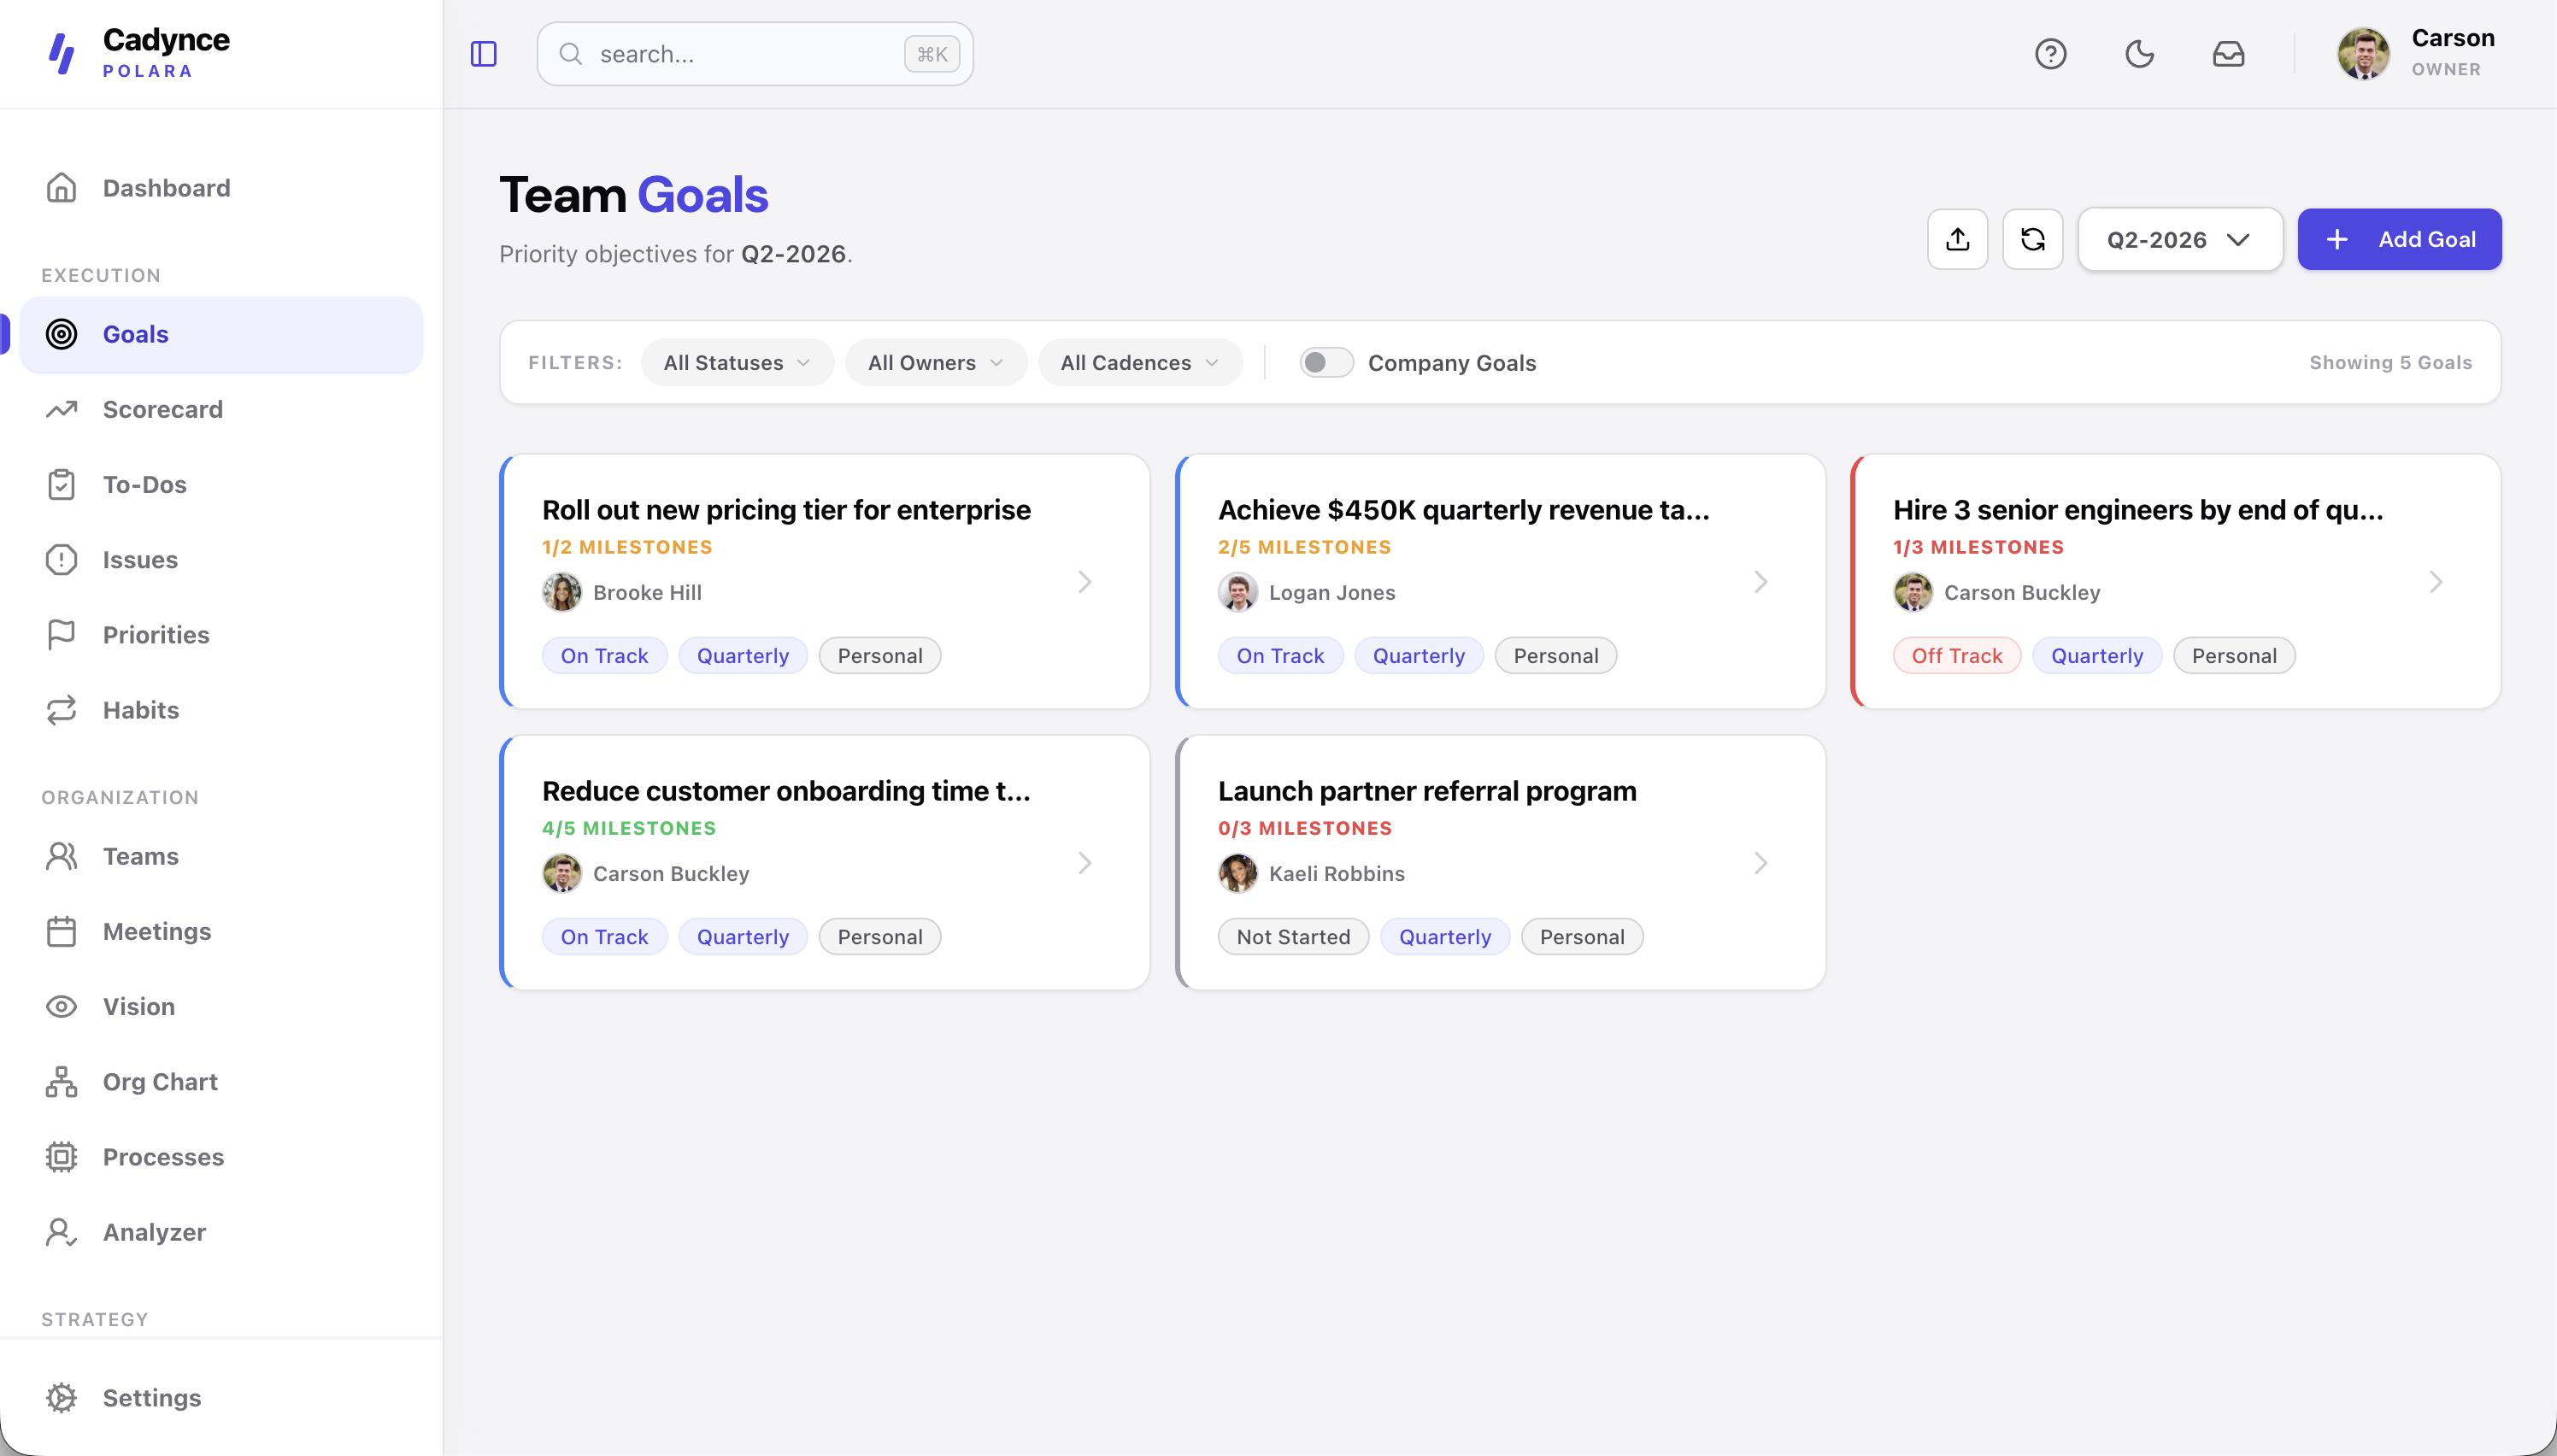Click Personal tag on onboarding goal
The height and width of the screenshot is (1456, 2557).
pos(880,937)
